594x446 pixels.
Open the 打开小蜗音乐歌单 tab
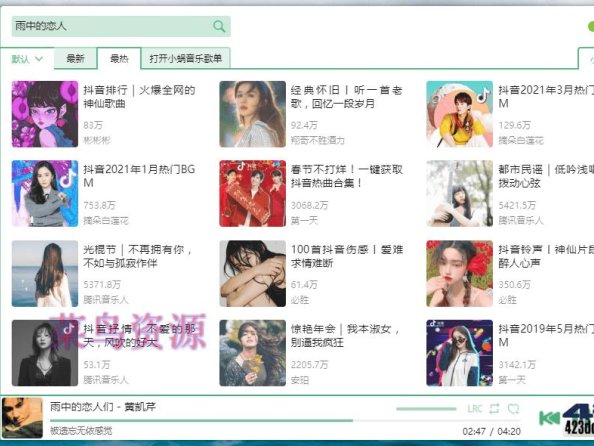tap(185, 58)
